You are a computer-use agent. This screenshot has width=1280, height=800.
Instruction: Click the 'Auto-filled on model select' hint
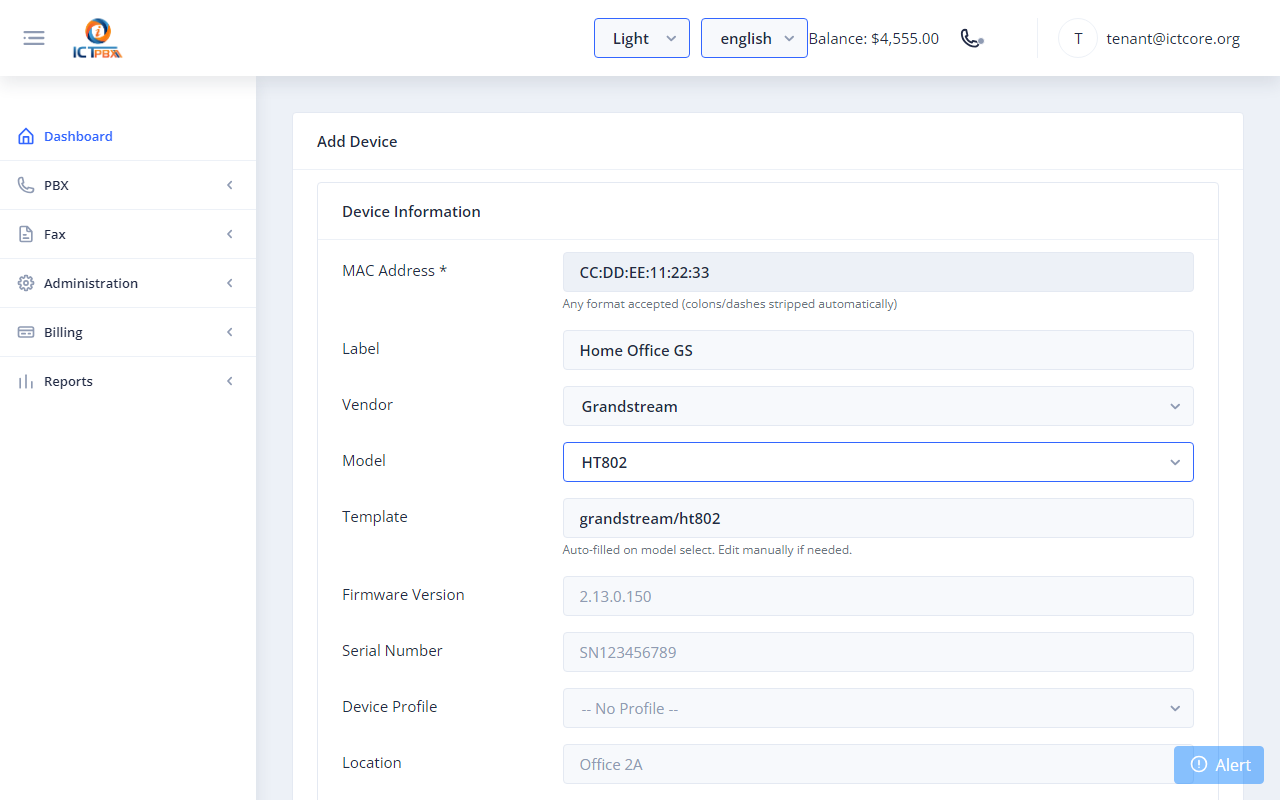pos(707,550)
